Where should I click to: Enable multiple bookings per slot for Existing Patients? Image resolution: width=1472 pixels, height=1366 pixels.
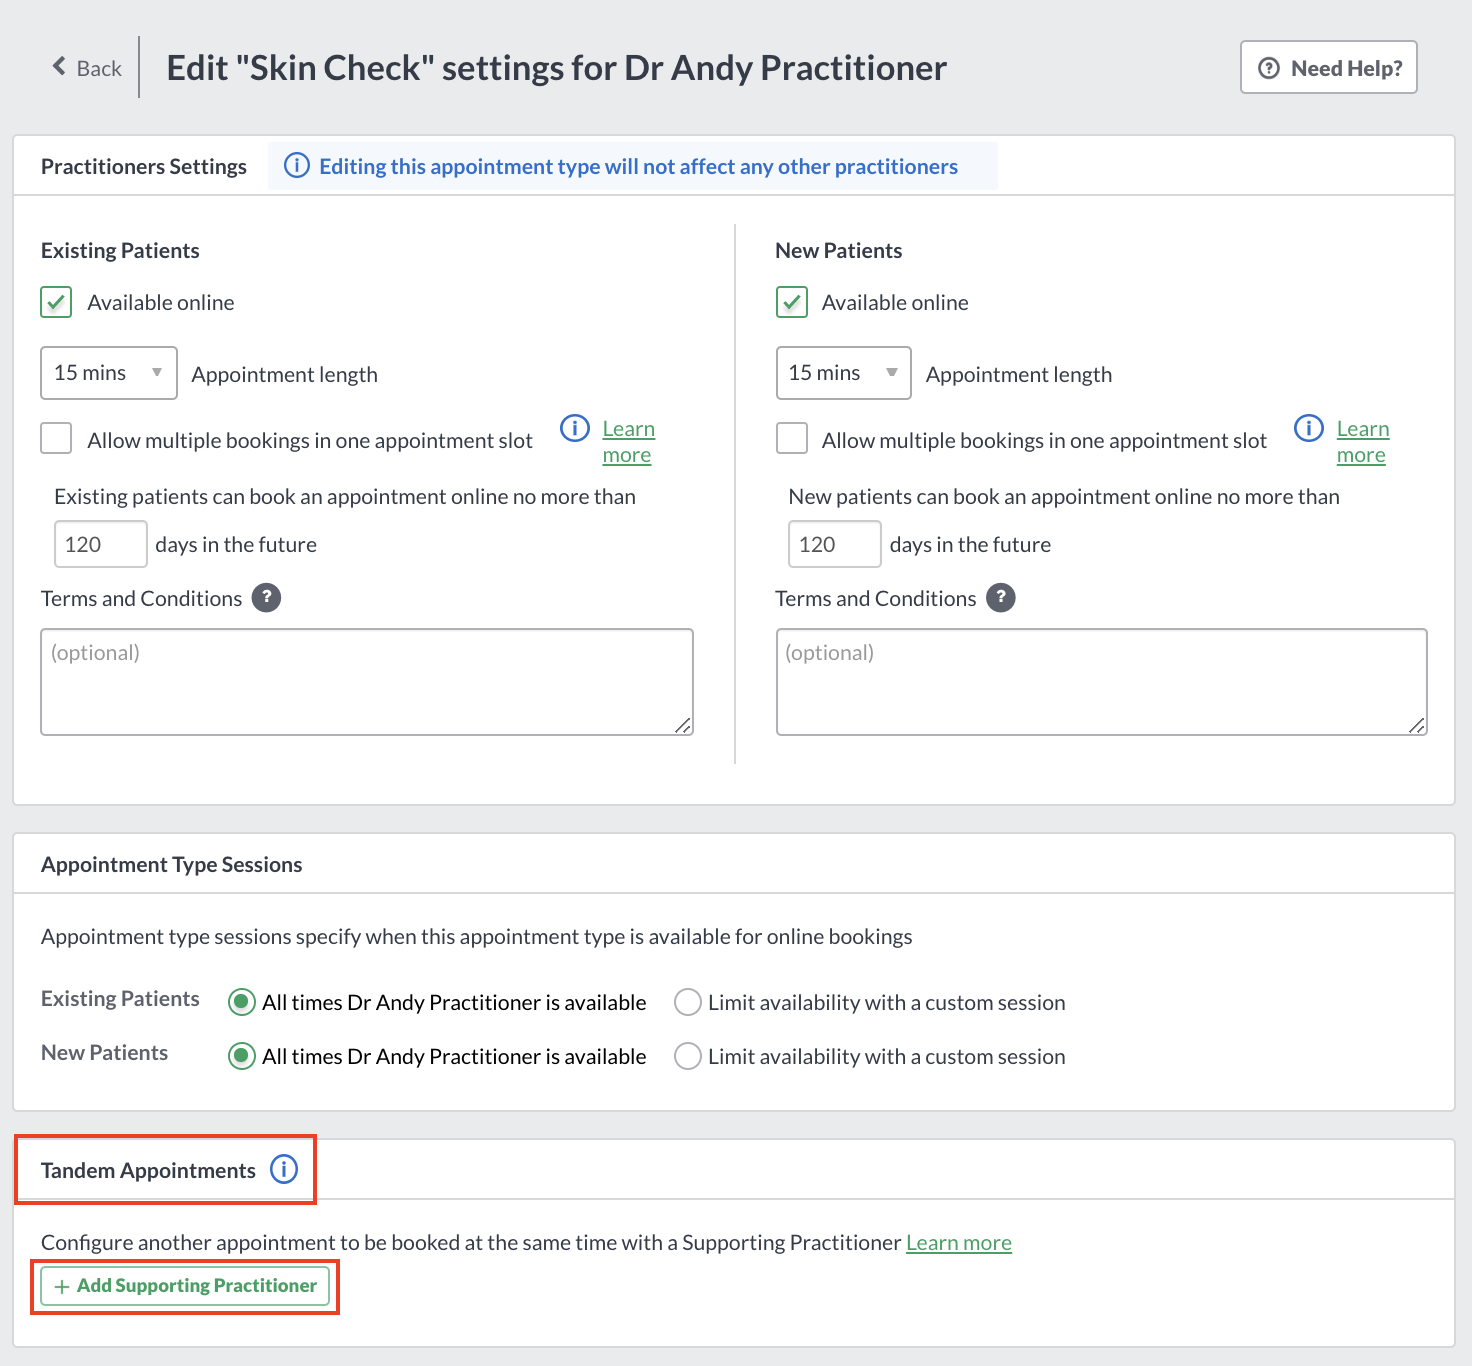coord(56,438)
